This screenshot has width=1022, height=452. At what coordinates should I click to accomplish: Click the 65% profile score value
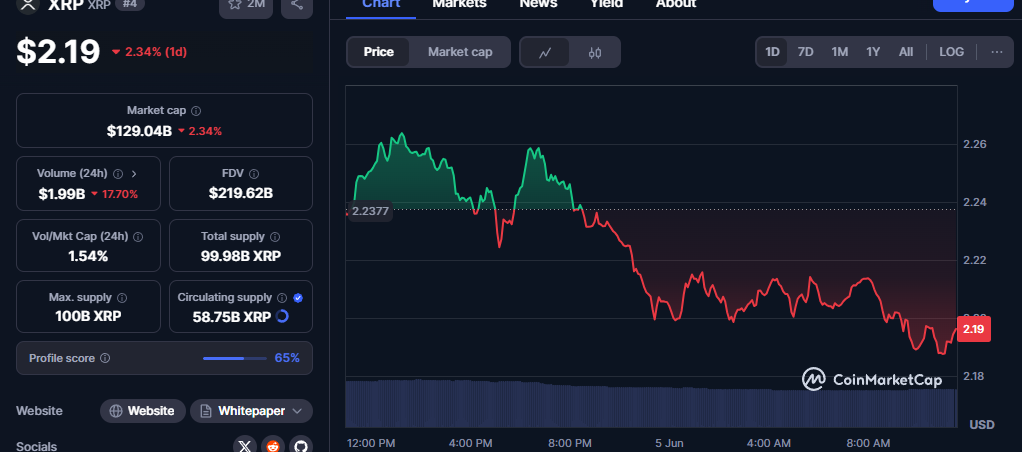click(287, 358)
